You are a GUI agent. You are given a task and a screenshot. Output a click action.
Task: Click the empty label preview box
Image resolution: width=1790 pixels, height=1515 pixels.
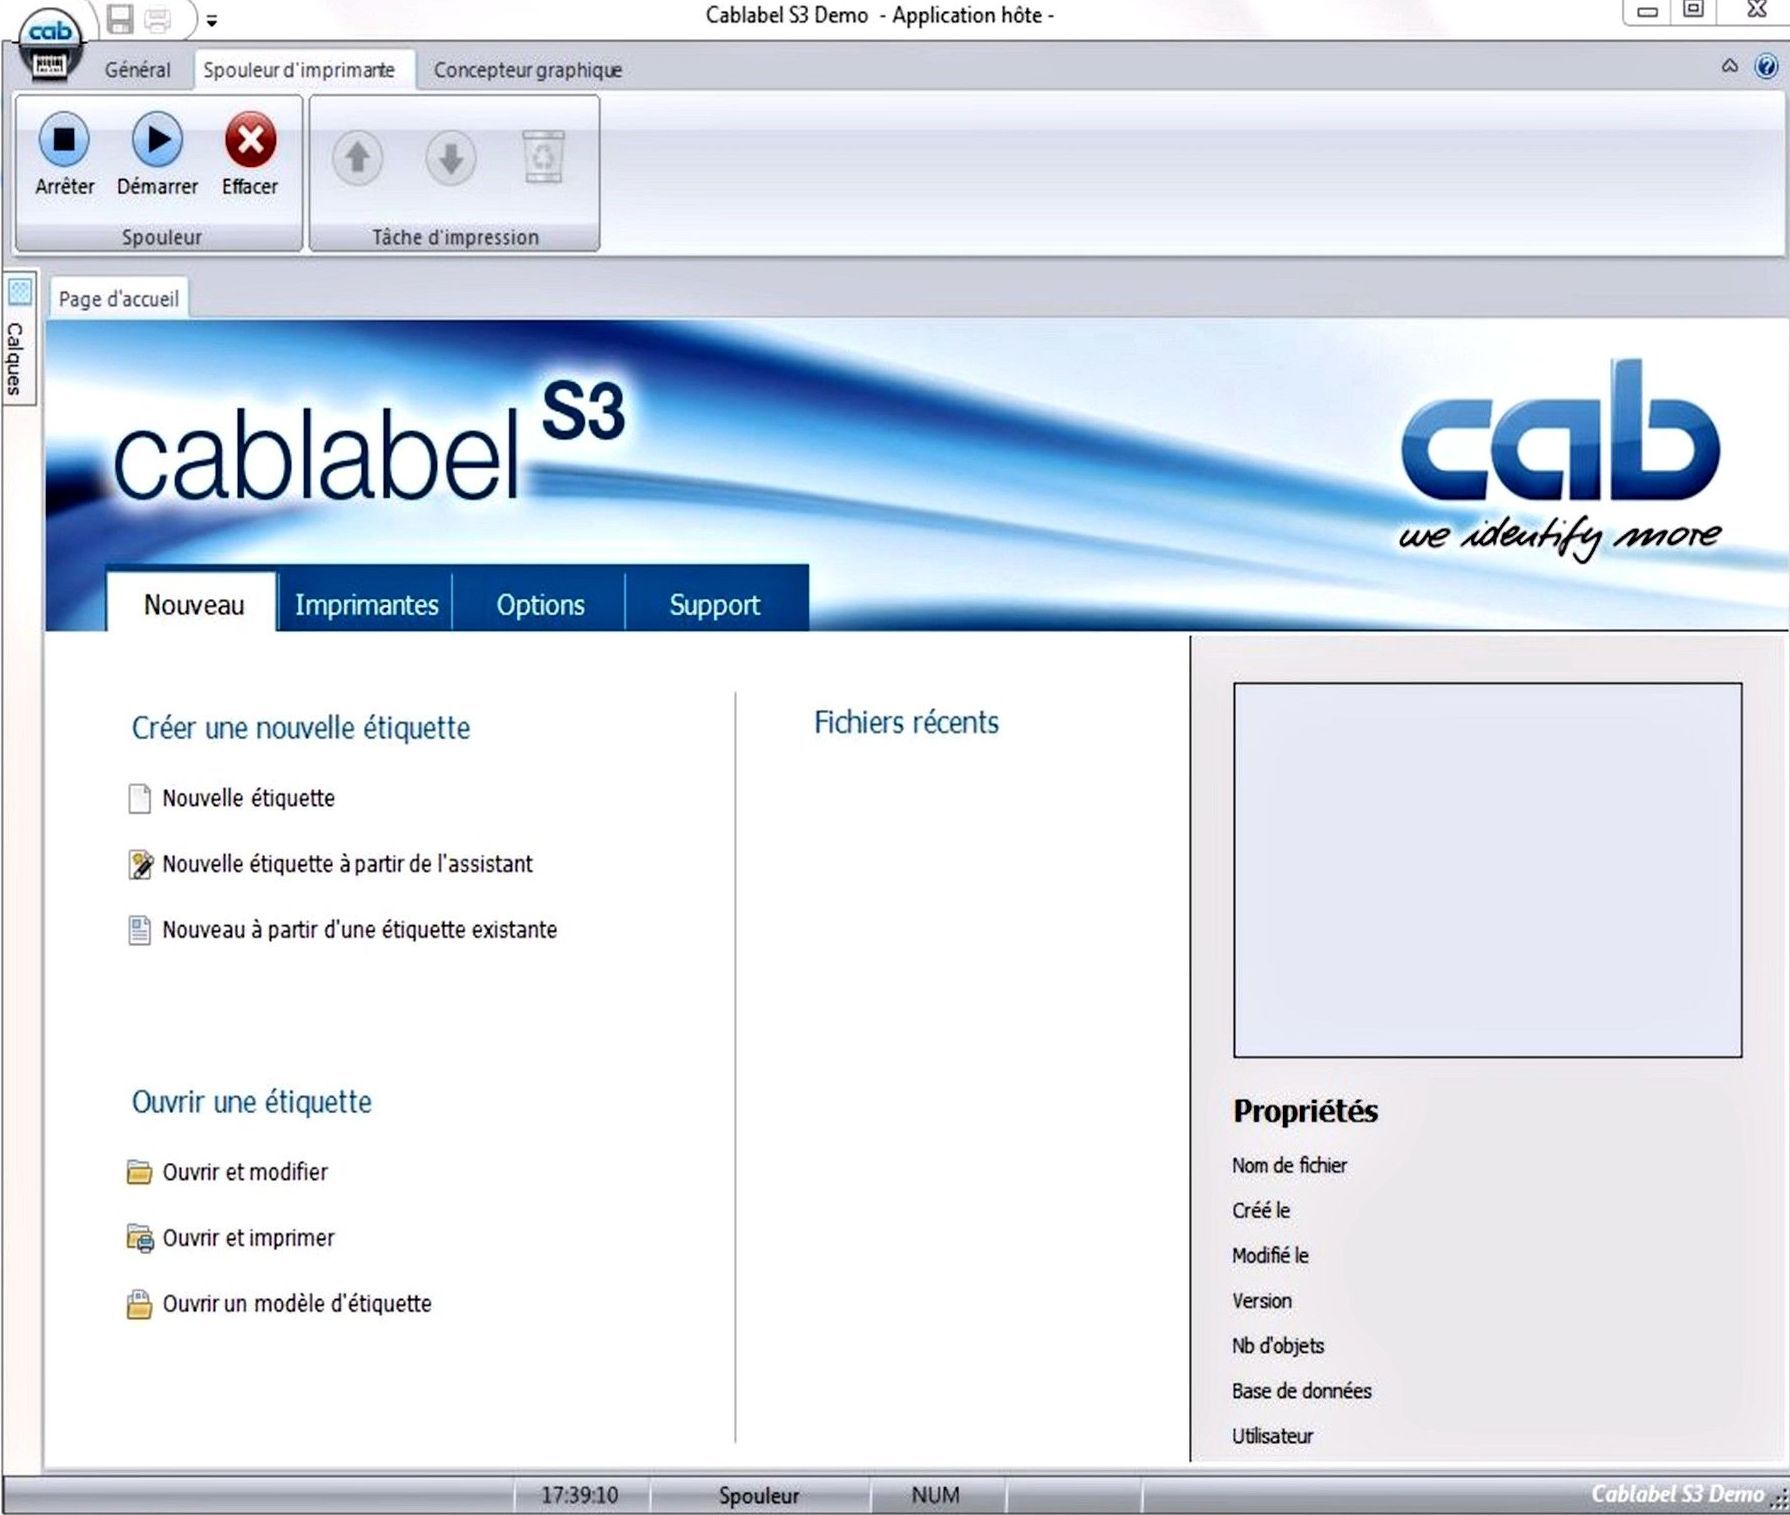click(1487, 869)
